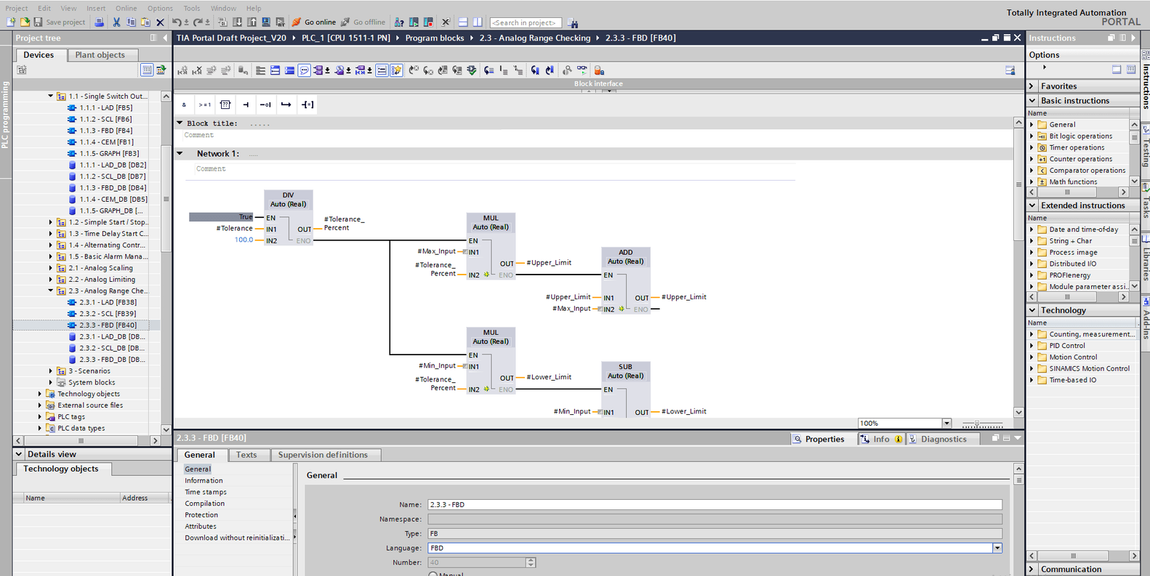This screenshot has height=576, width=1150.
Task: Collapse Network 1 with its triangle
Action: (180, 153)
